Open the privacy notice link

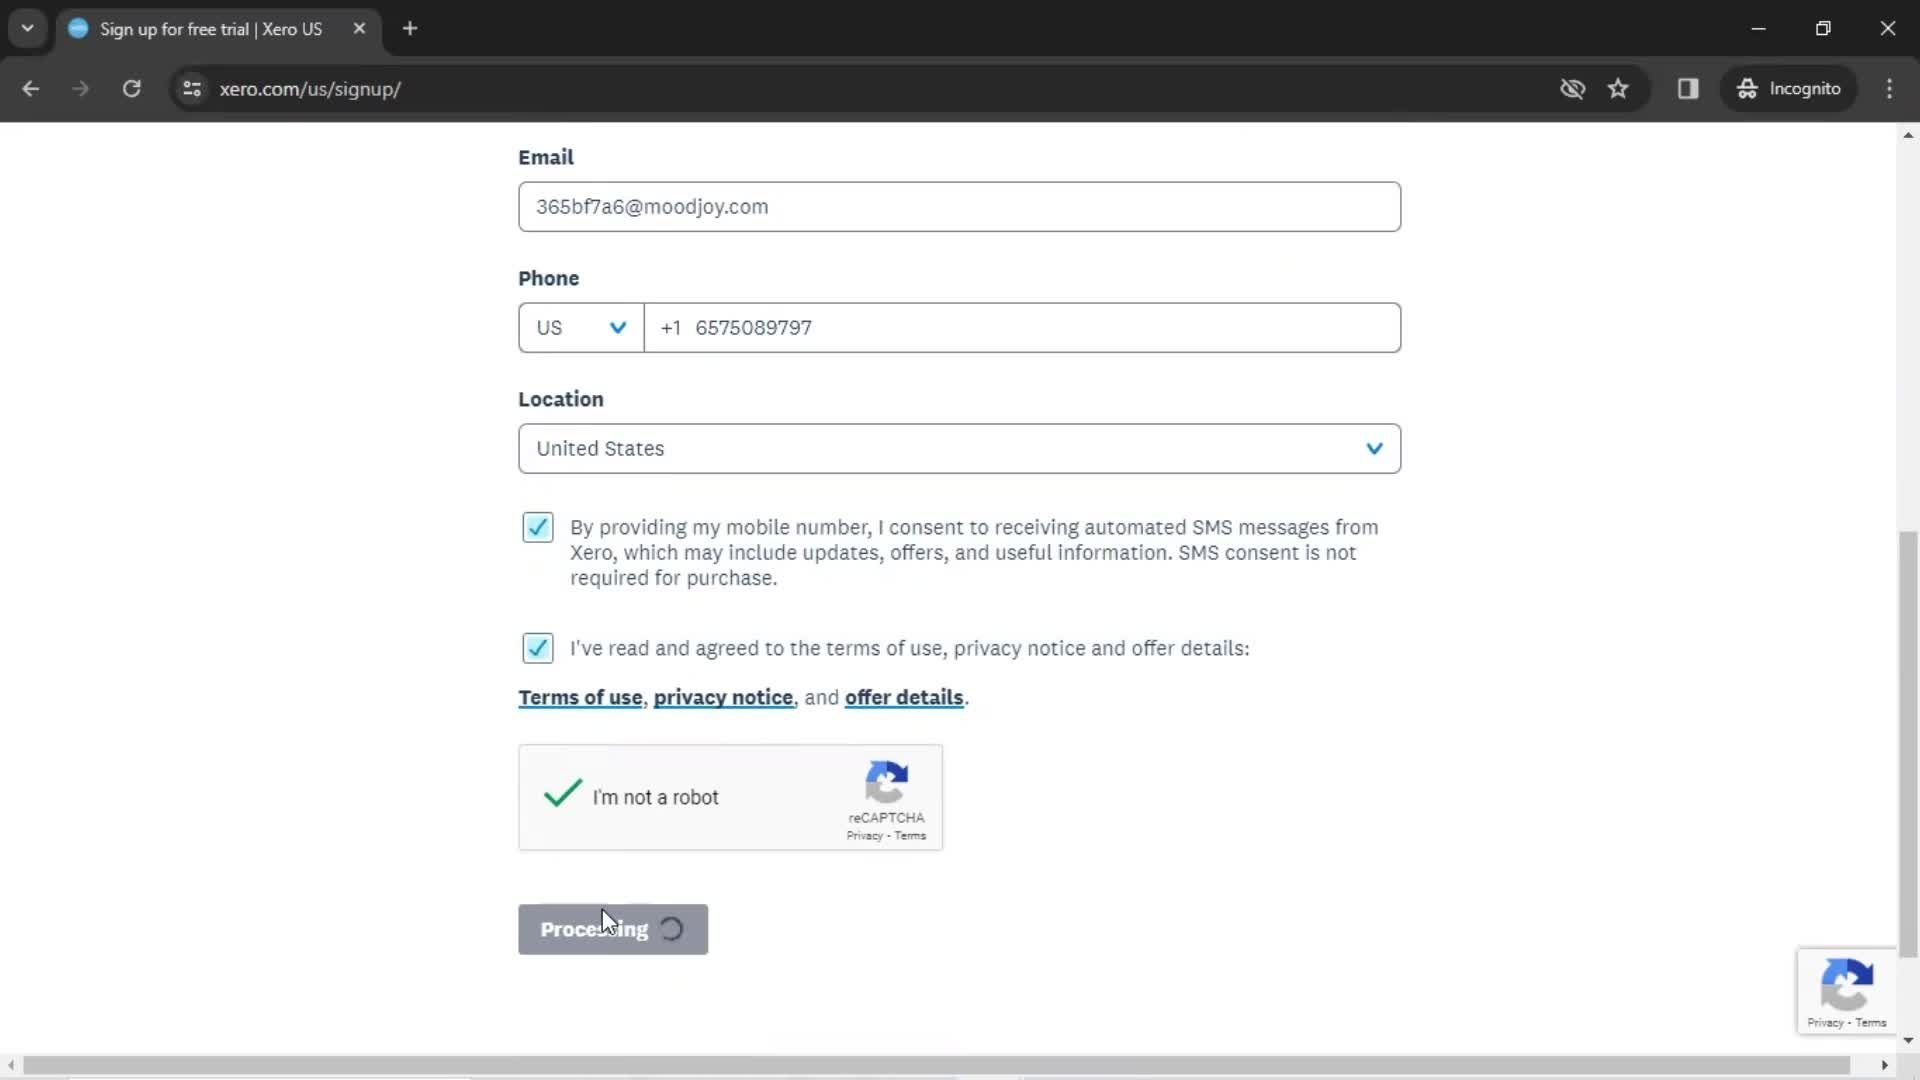click(x=723, y=698)
